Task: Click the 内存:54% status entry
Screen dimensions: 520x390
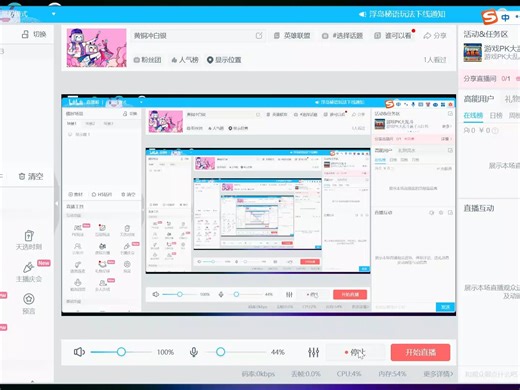Action: coord(392,374)
